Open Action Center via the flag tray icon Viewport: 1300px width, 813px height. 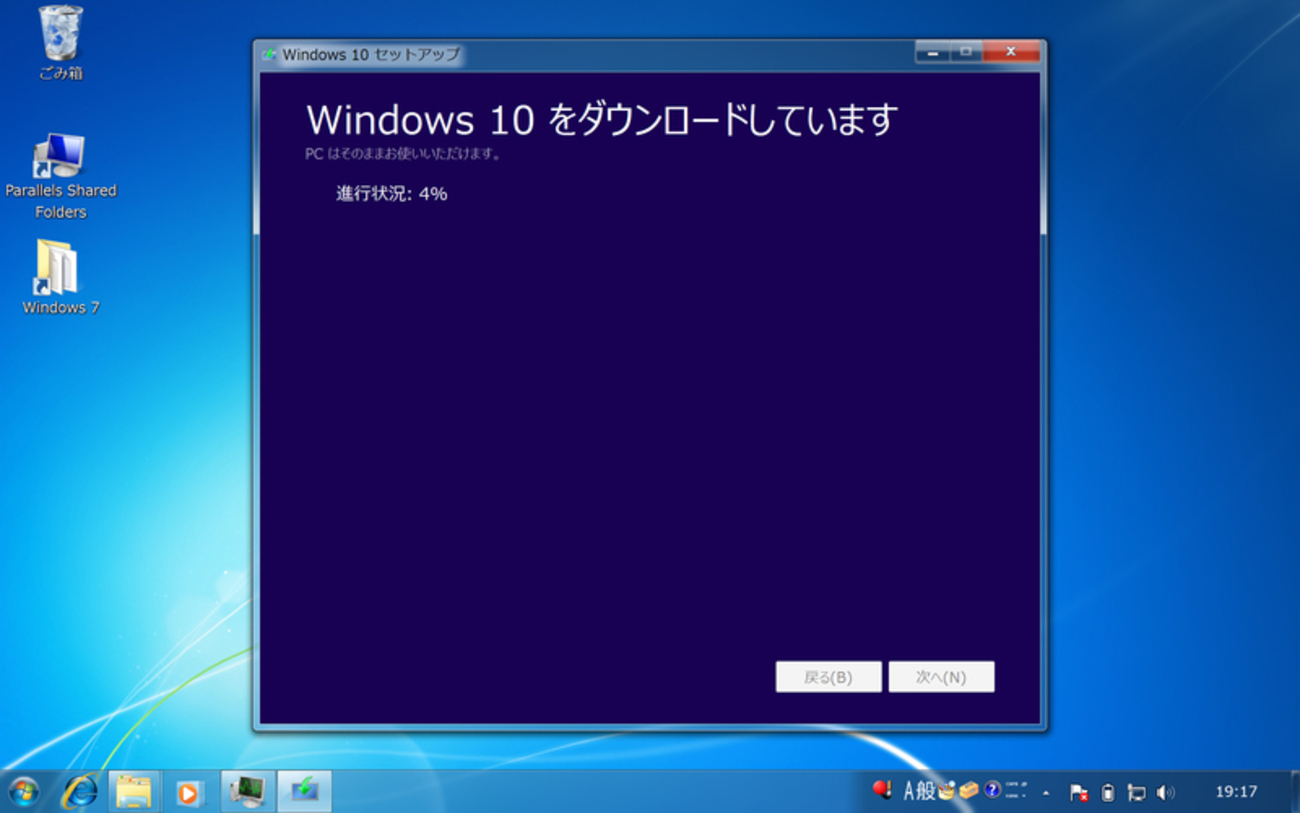point(1080,792)
